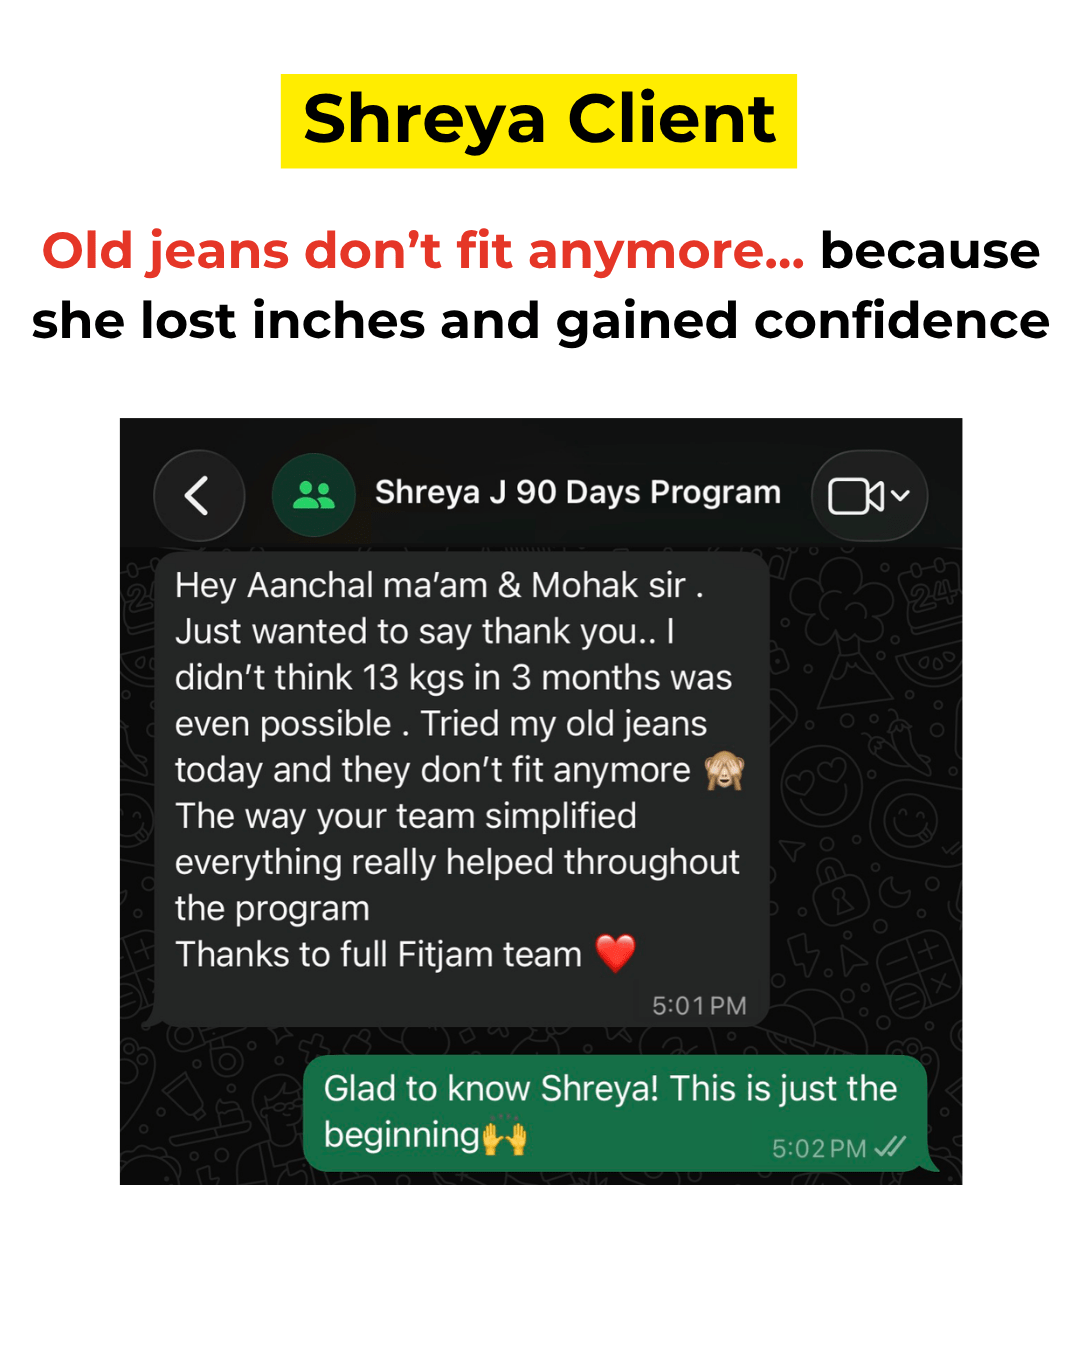
Task: Click the red Old jeans don't fit anymore text
Action: pyautogui.click(x=423, y=250)
